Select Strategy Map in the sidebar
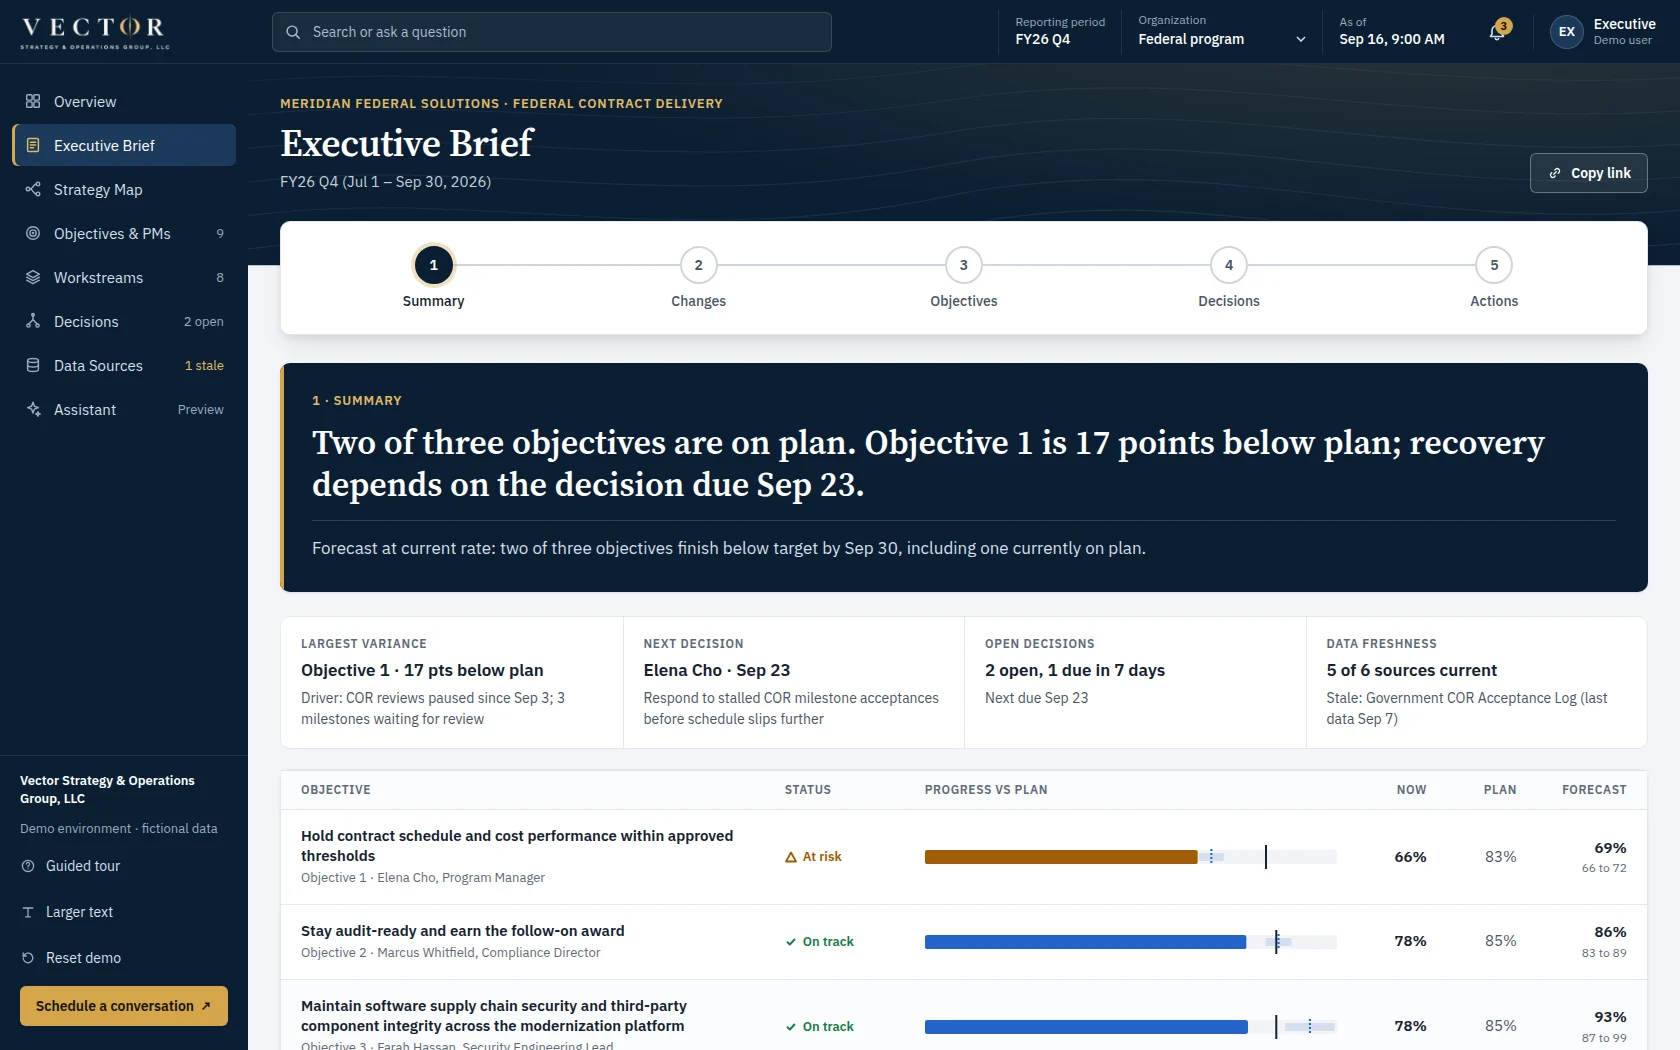 [x=124, y=190]
